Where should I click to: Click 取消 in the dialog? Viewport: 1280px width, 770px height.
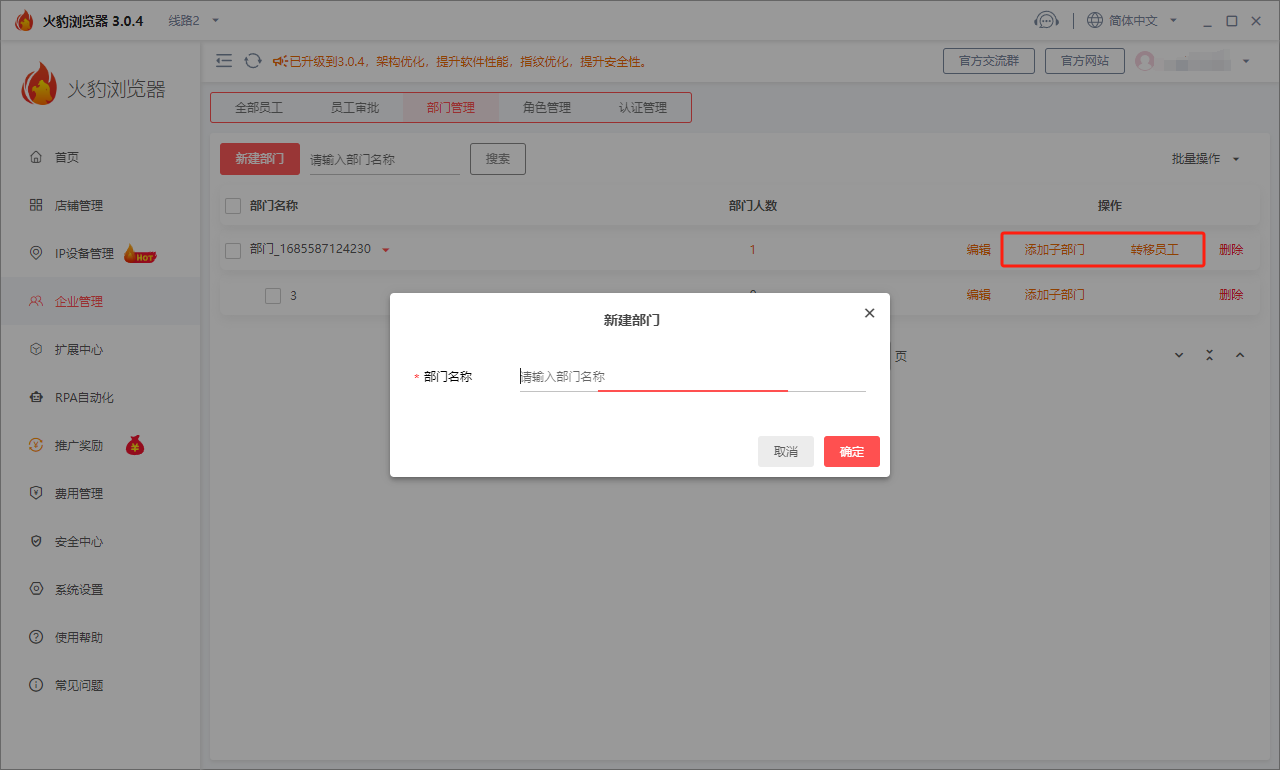(x=785, y=452)
